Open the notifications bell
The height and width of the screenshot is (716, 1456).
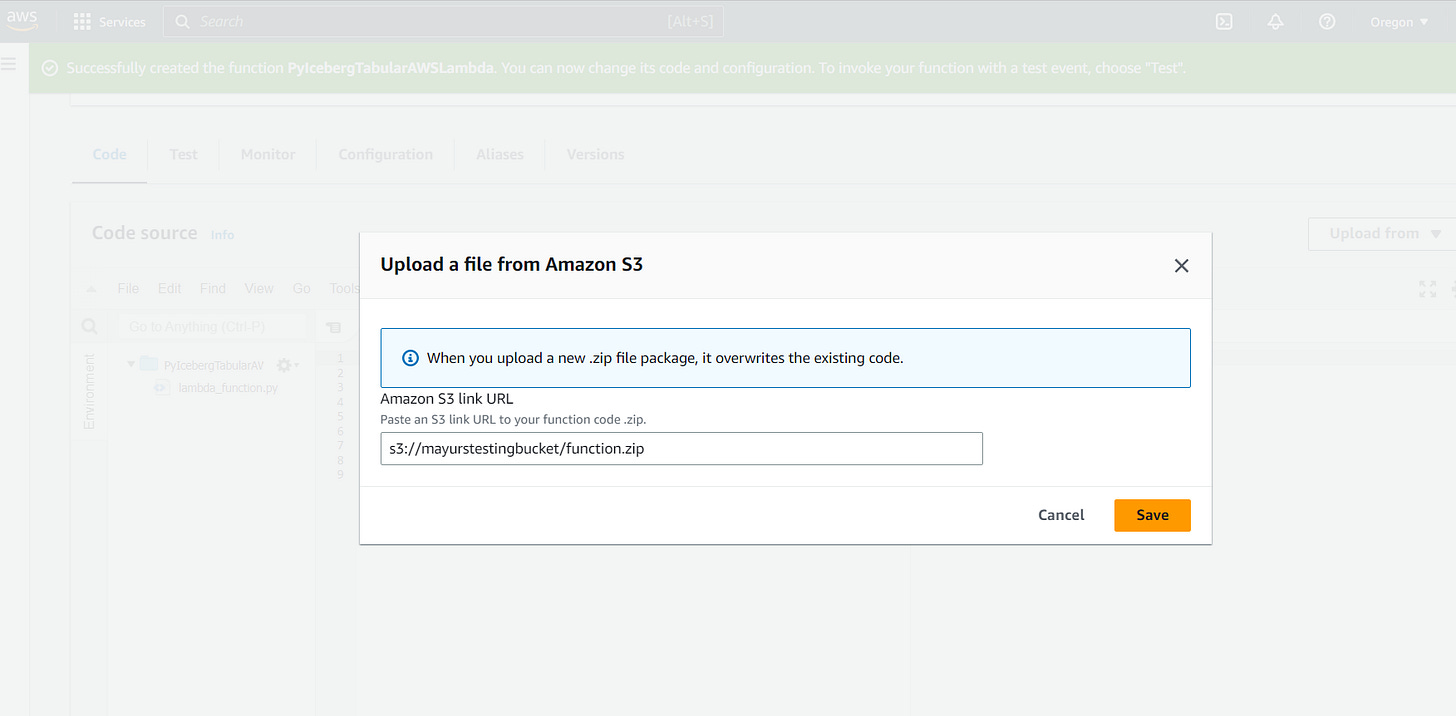(x=1275, y=21)
